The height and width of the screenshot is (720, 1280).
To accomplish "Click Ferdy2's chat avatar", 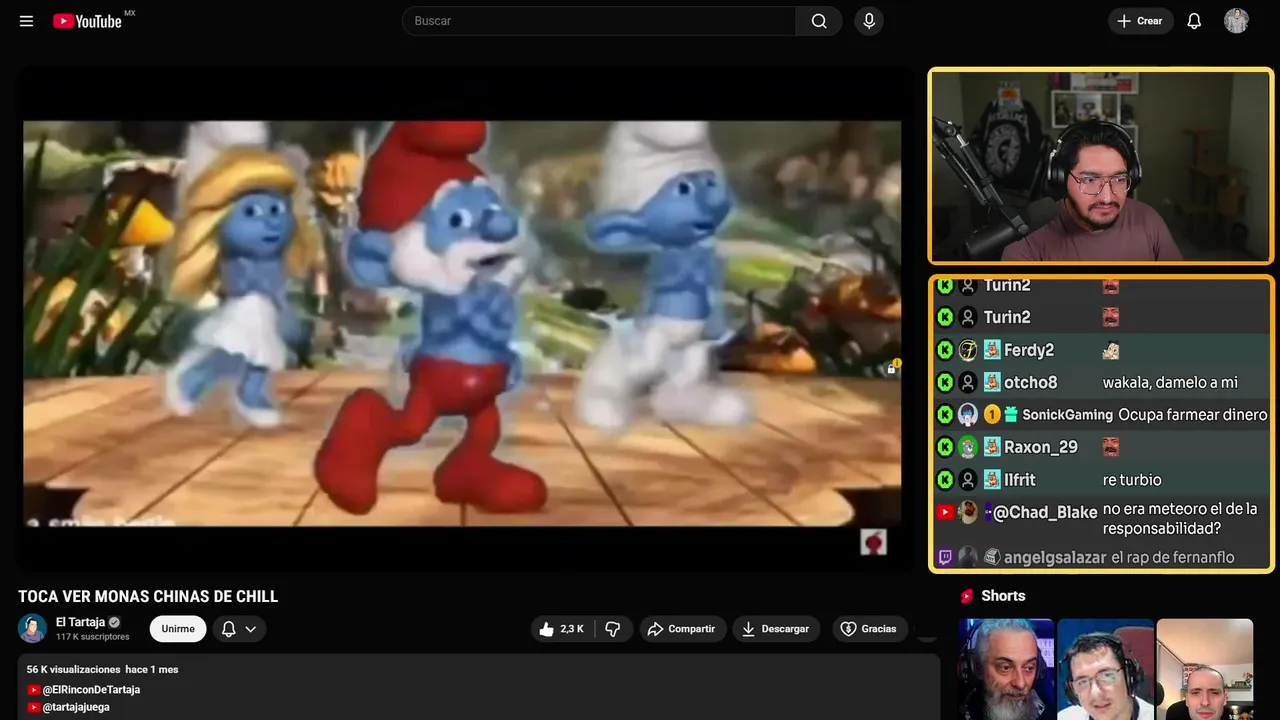I will 968,350.
